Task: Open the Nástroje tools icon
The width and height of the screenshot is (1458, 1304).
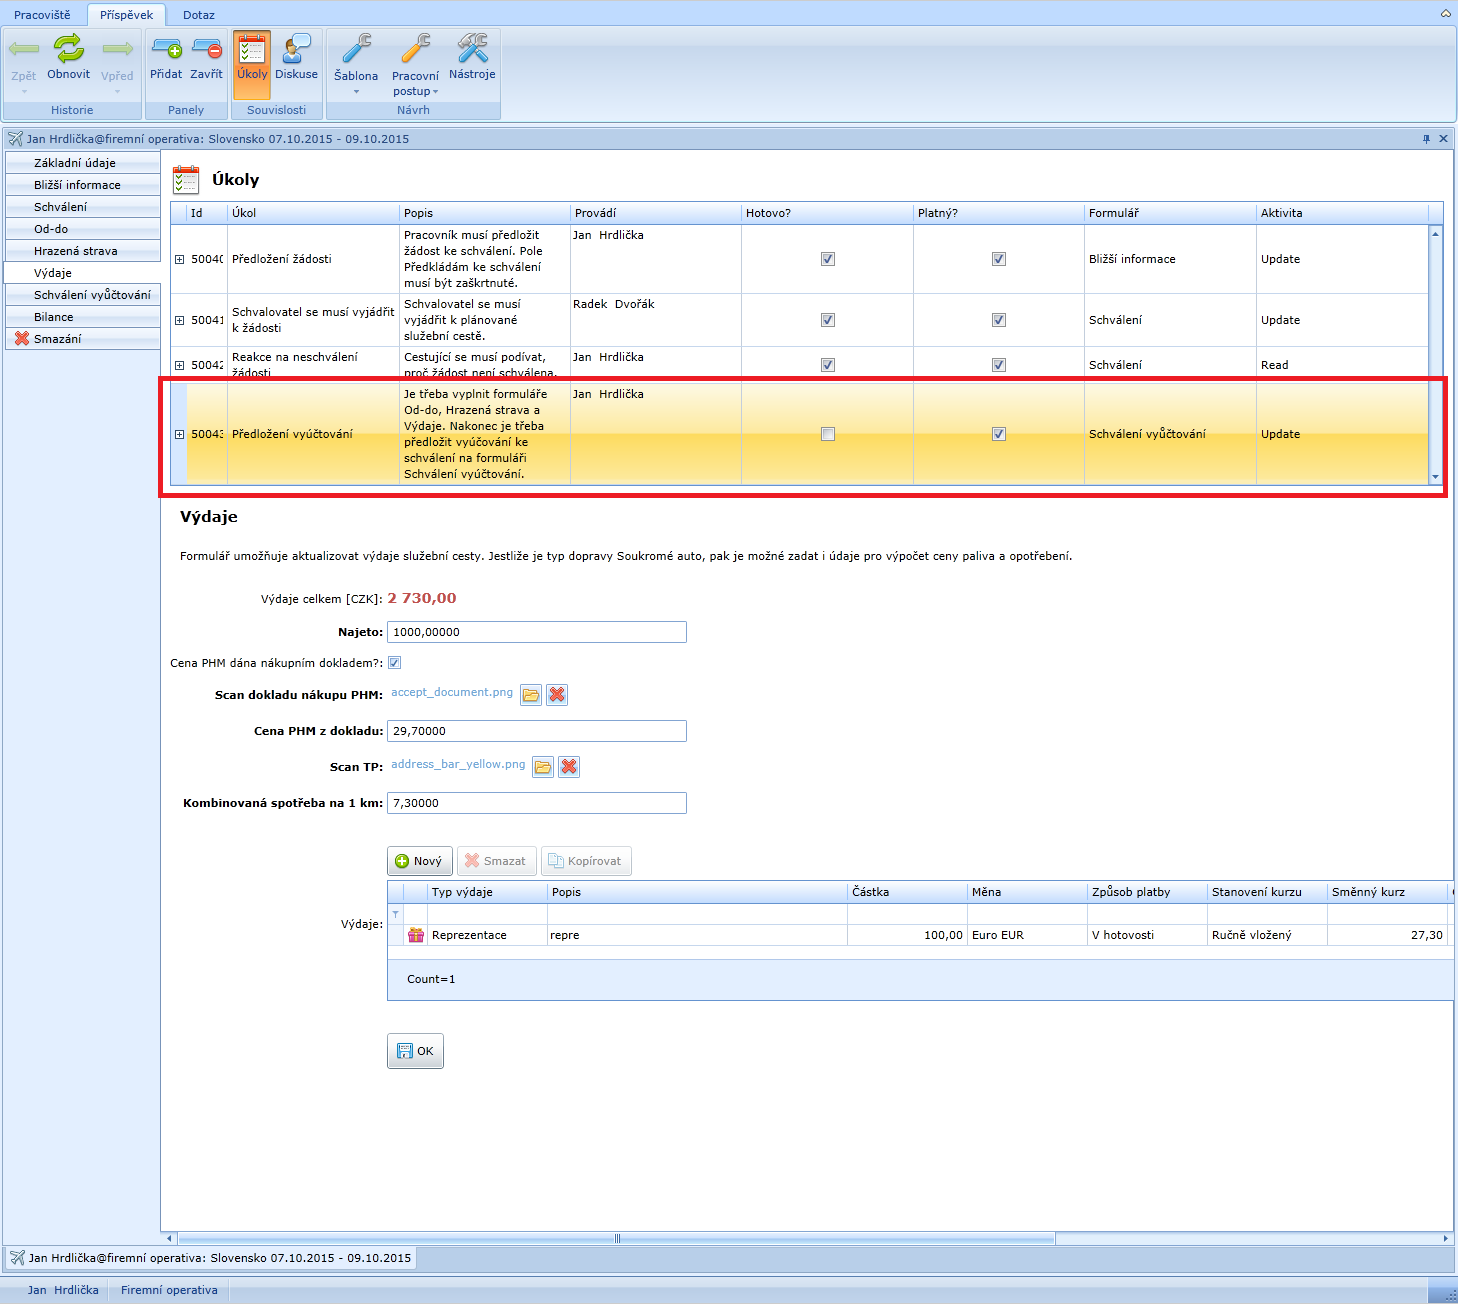Action: point(472,57)
